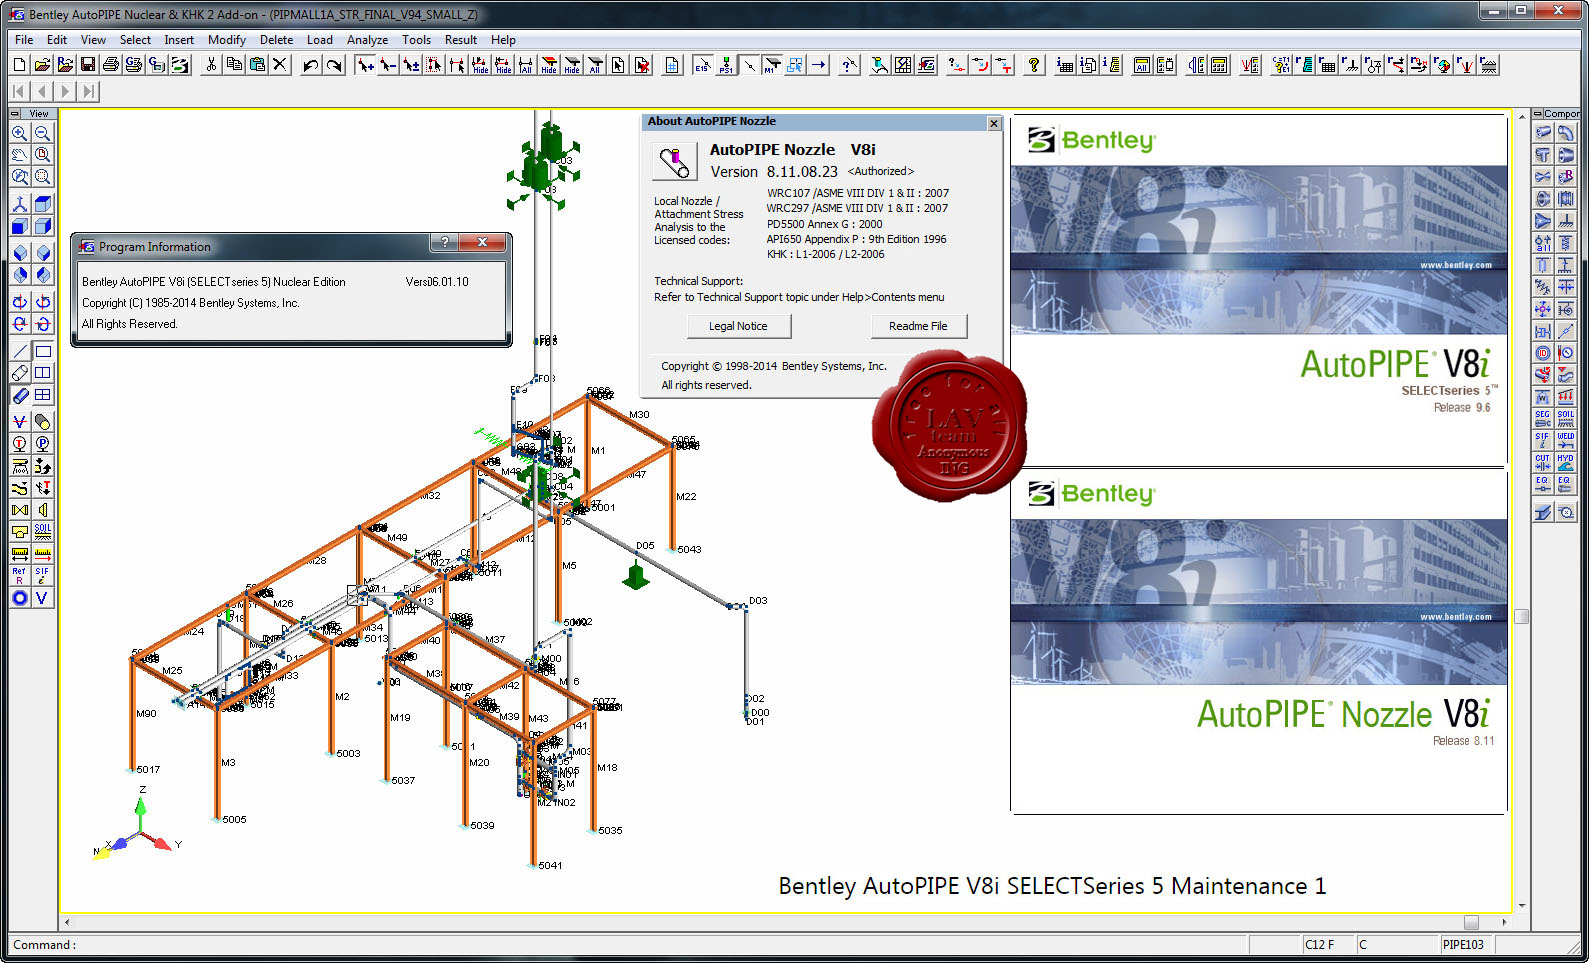
Task: Click the Cut scissors icon
Action: (x=211, y=65)
